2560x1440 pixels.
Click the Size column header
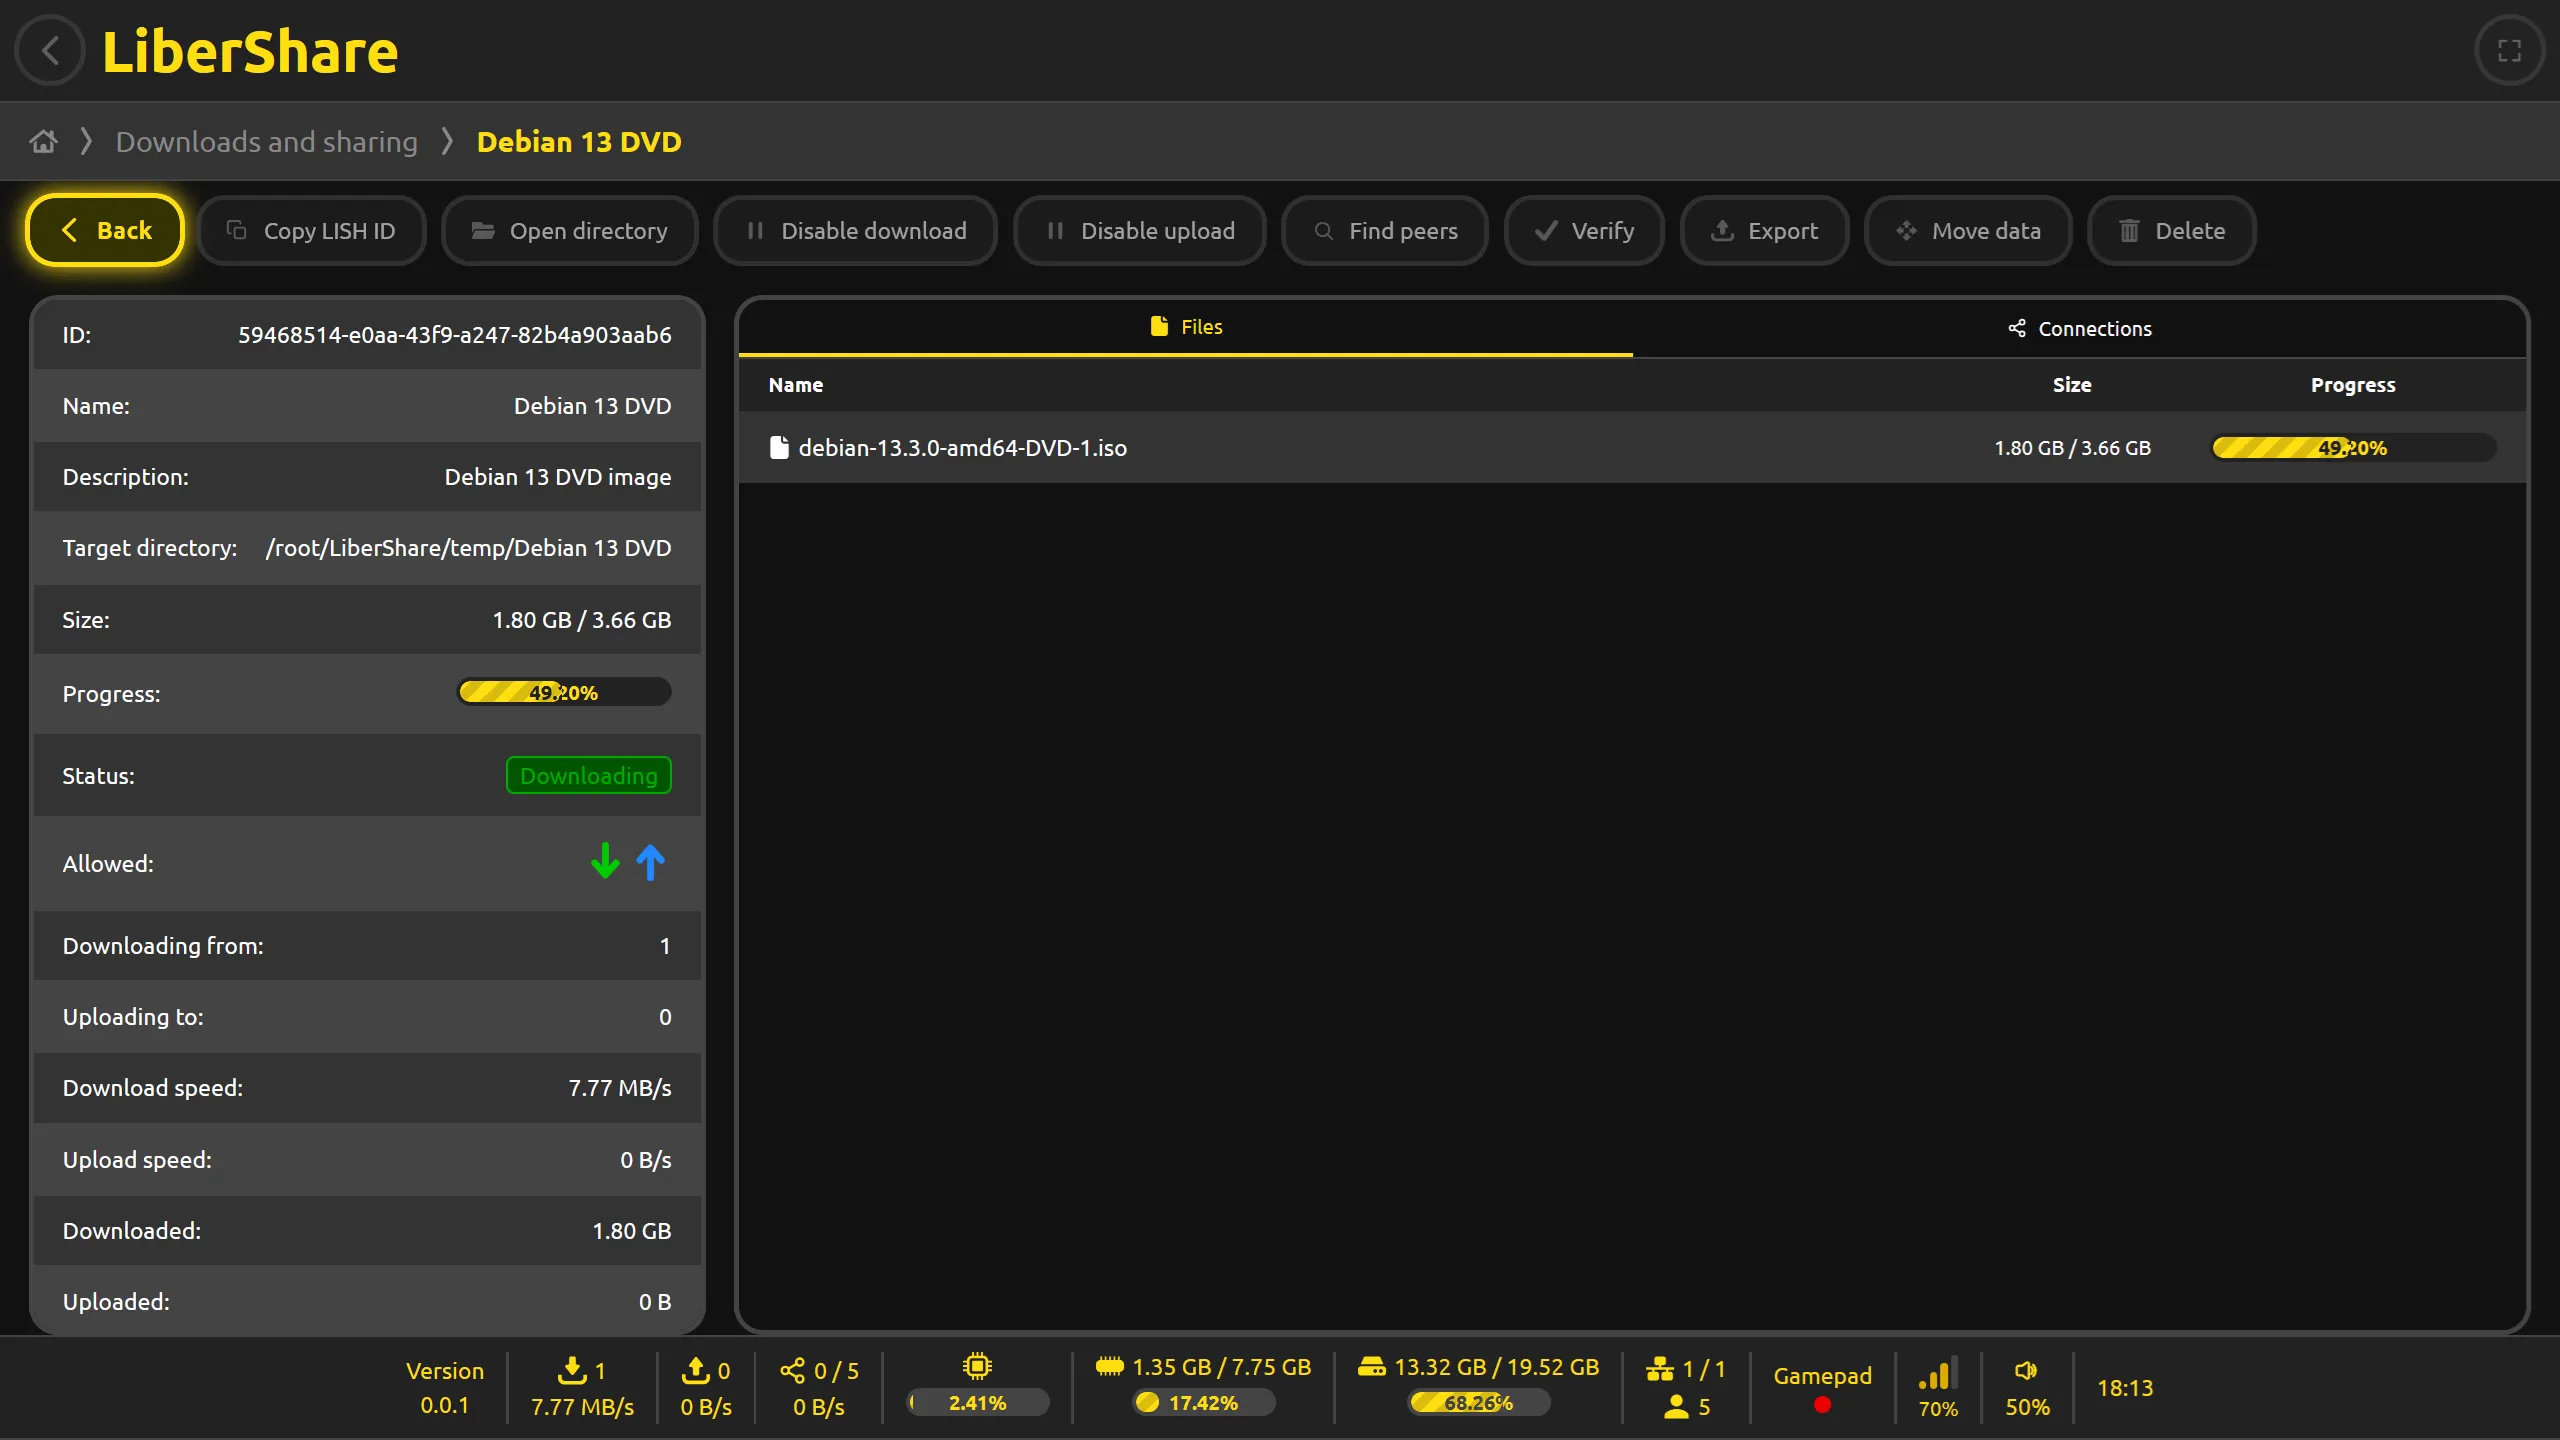tap(2072, 384)
